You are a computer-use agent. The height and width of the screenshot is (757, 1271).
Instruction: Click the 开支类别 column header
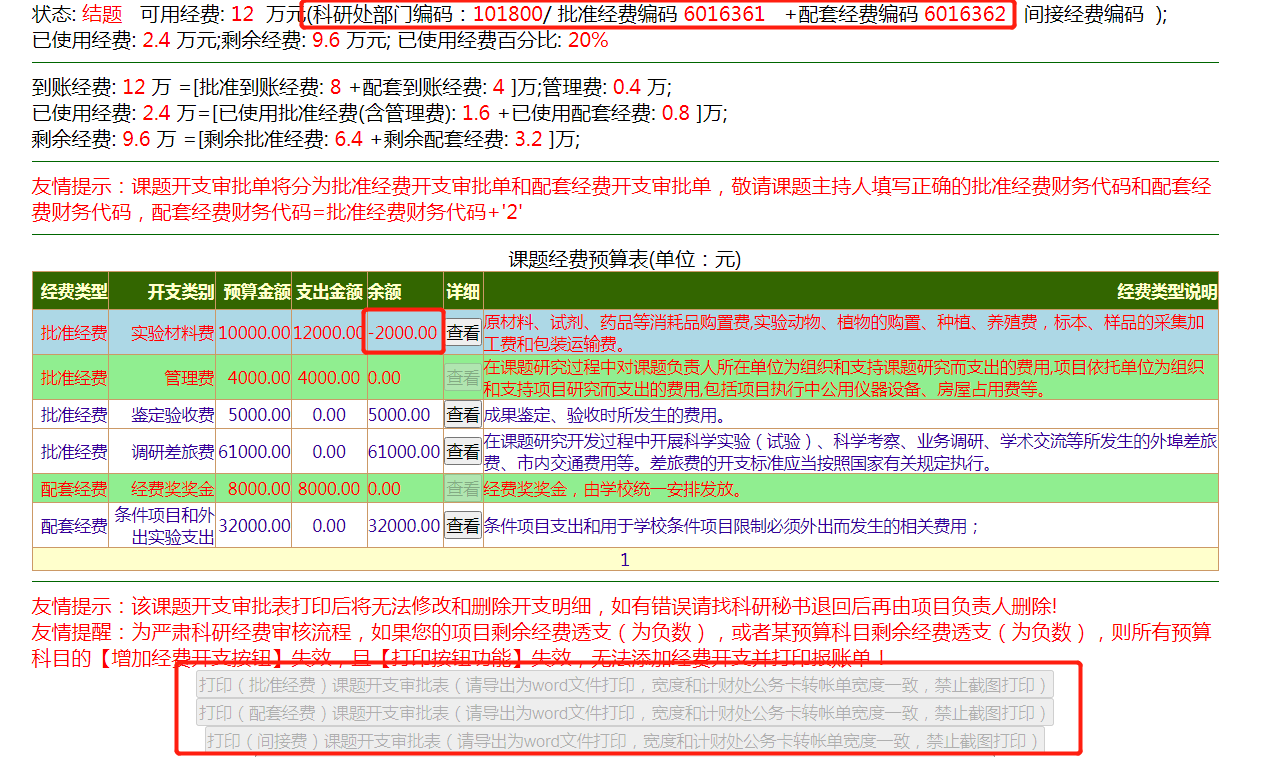click(180, 292)
